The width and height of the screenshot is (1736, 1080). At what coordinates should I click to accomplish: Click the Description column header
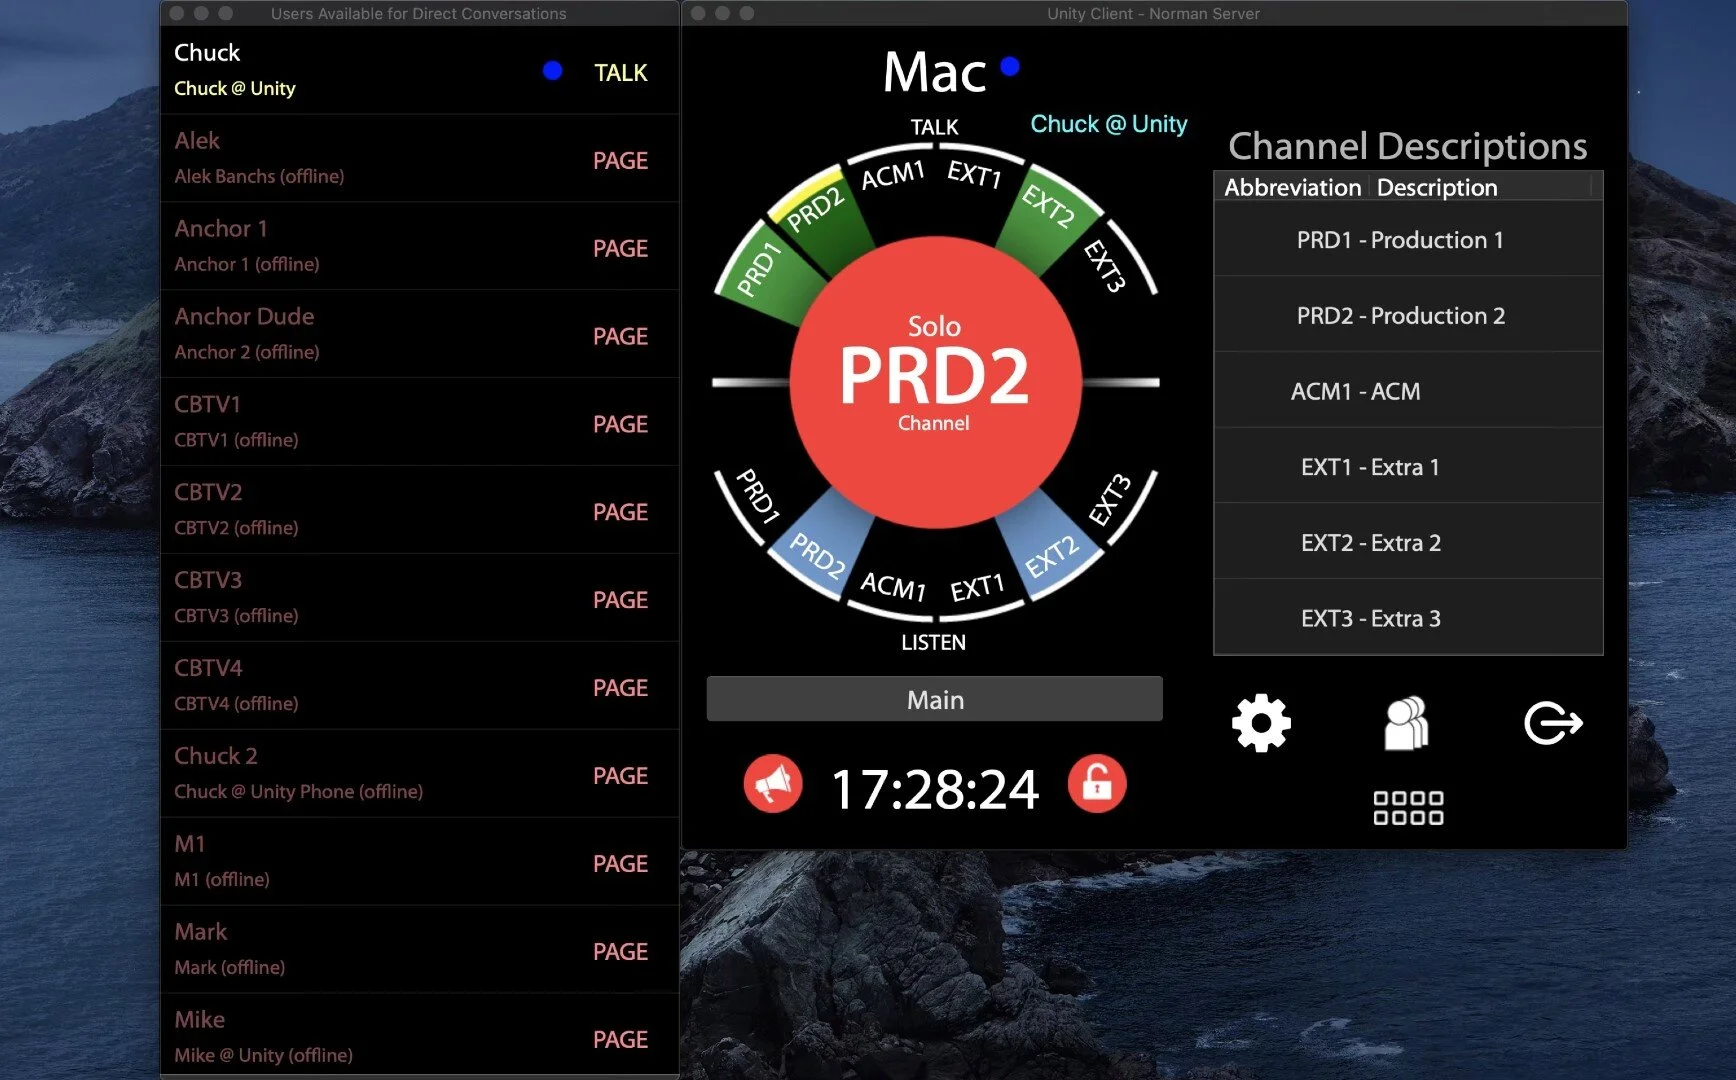pos(1437,187)
